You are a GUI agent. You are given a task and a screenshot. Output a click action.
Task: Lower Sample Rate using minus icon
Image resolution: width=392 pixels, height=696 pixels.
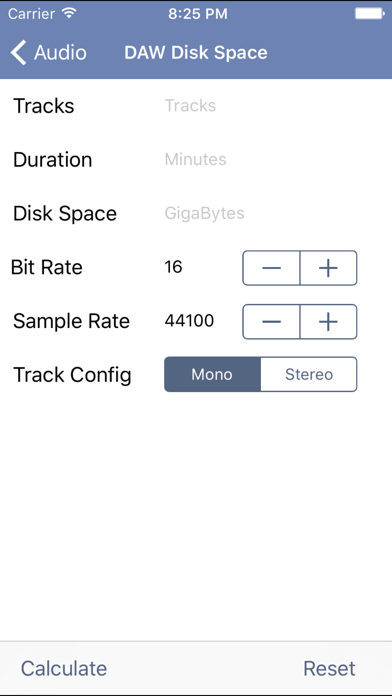pyautogui.click(x=271, y=322)
